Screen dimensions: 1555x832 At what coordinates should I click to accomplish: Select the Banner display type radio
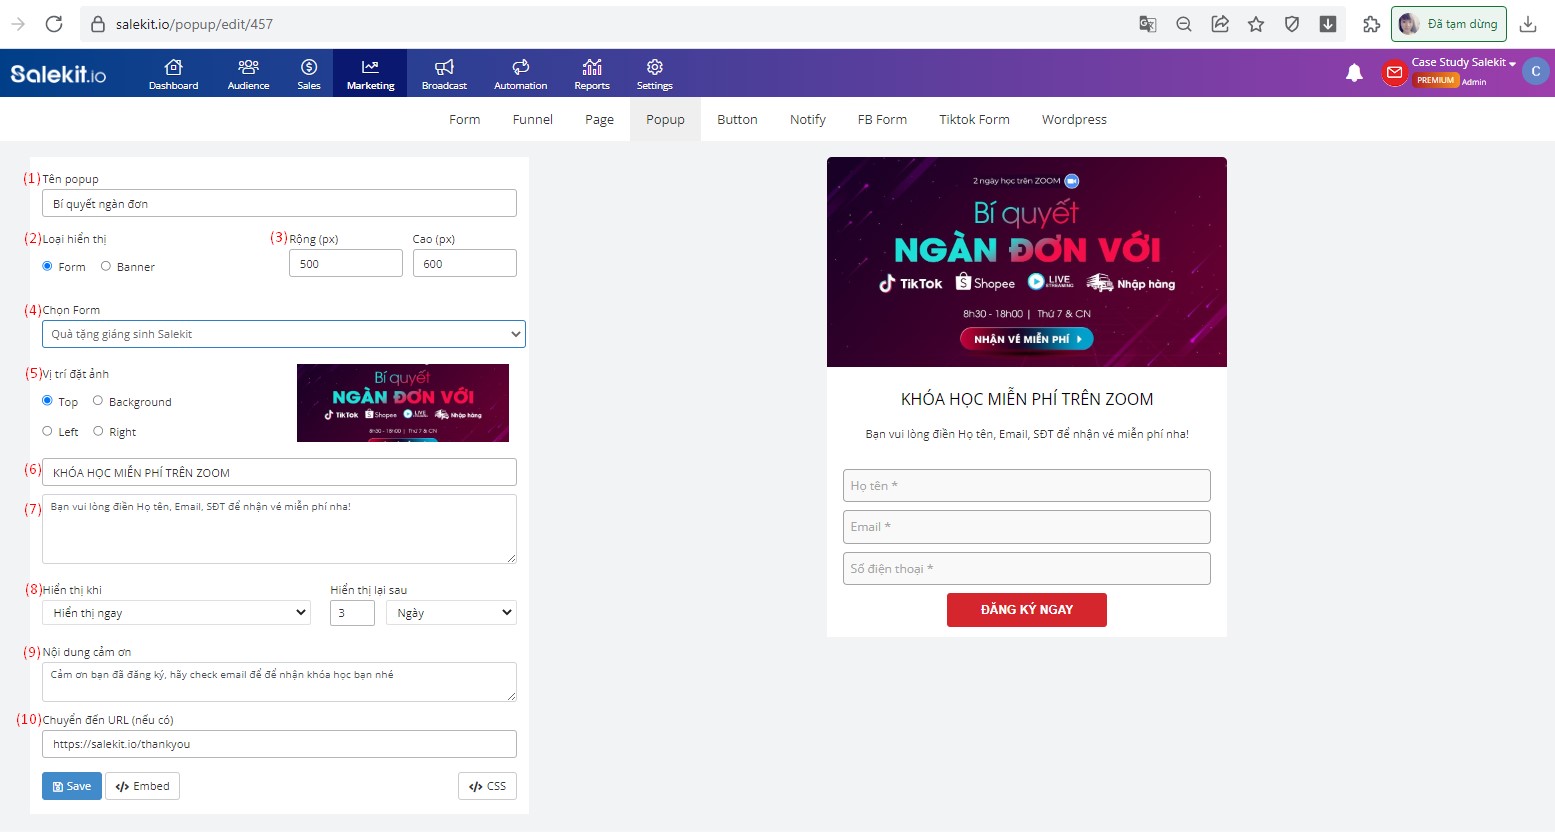click(106, 266)
